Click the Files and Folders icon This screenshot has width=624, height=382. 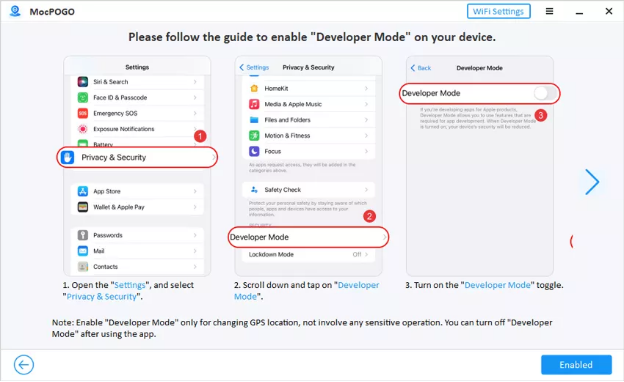(254, 120)
